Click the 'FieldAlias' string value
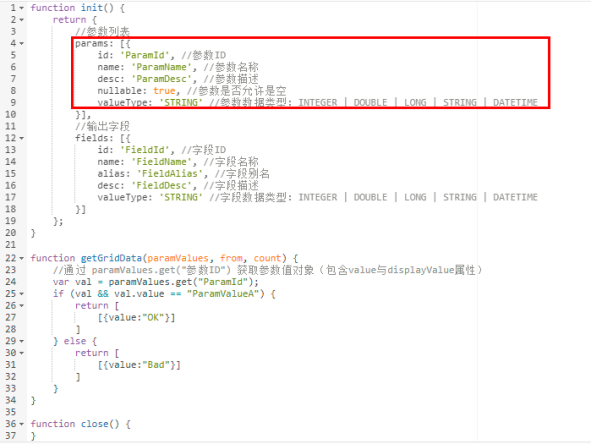This screenshot has height=444, width=591. coord(170,174)
